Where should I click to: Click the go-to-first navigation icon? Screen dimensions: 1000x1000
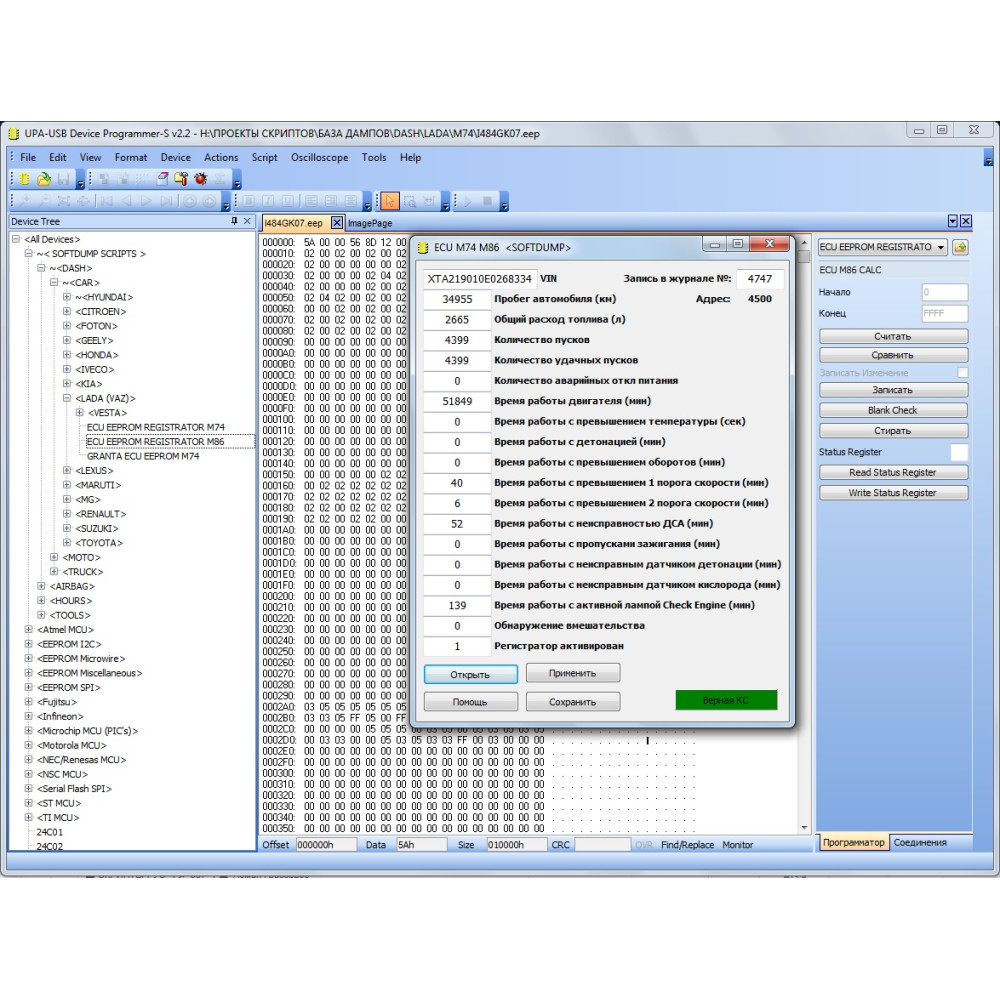click(x=107, y=201)
